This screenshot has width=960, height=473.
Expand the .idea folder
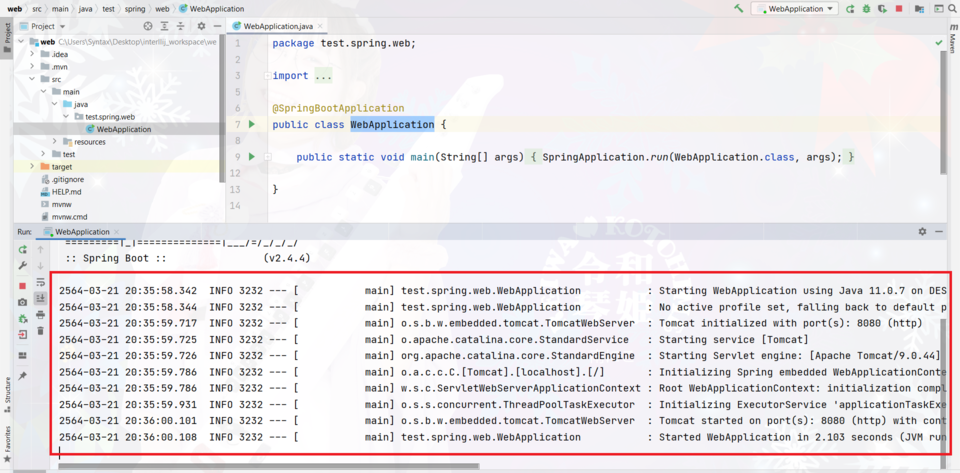tap(32, 54)
